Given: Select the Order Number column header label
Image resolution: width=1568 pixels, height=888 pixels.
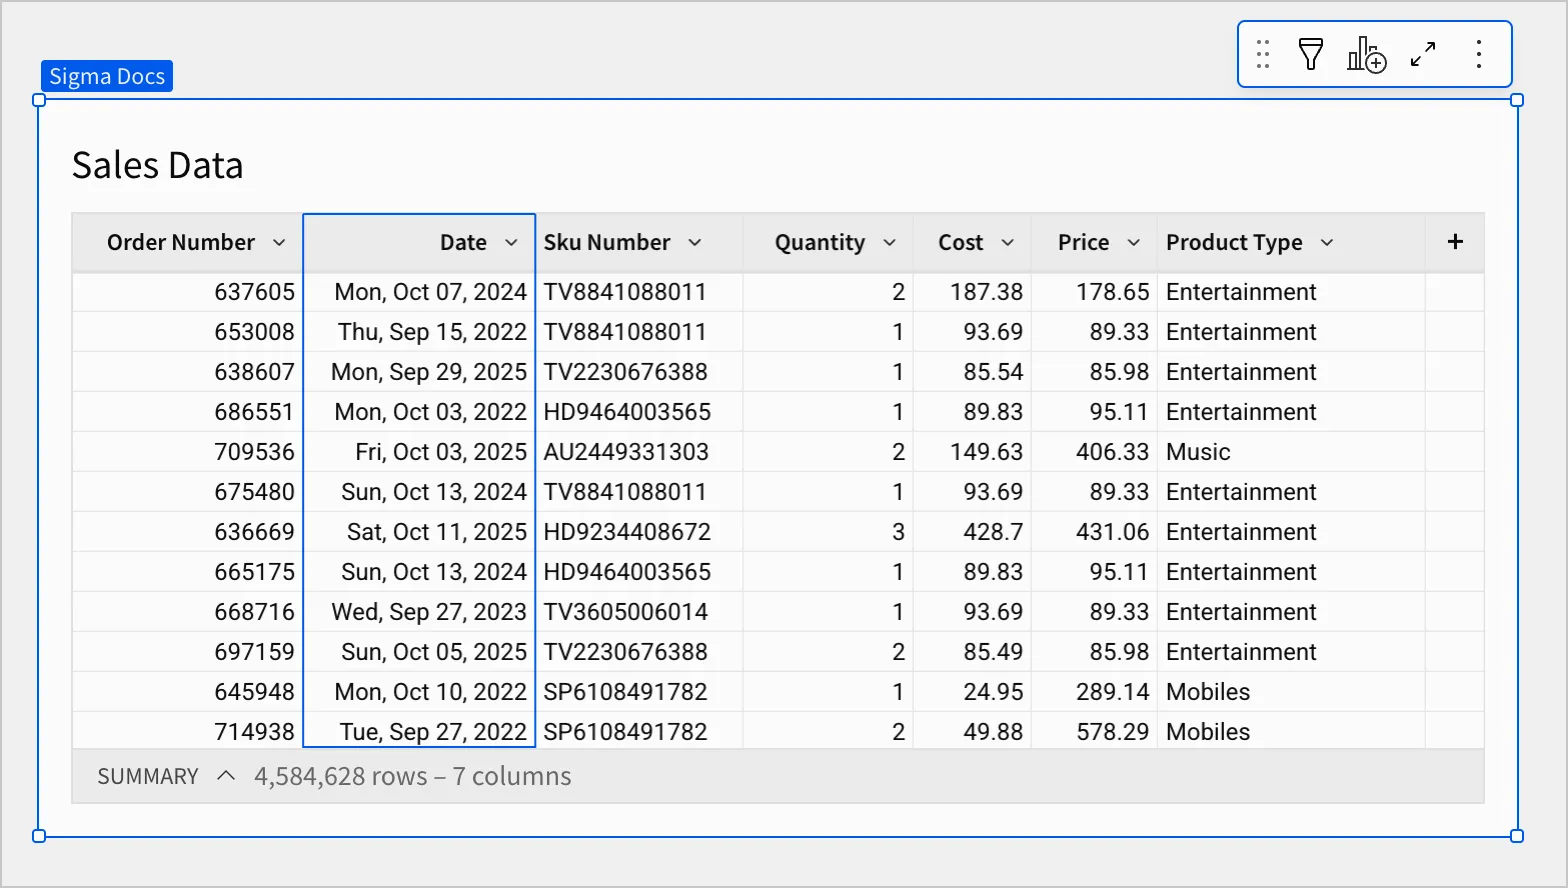Looking at the screenshot, I should pyautogui.click(x=181, y=243).
